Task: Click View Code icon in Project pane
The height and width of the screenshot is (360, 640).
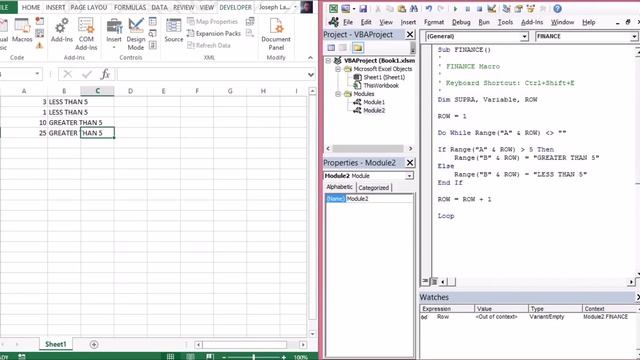Action: click(x=331, y=48)
